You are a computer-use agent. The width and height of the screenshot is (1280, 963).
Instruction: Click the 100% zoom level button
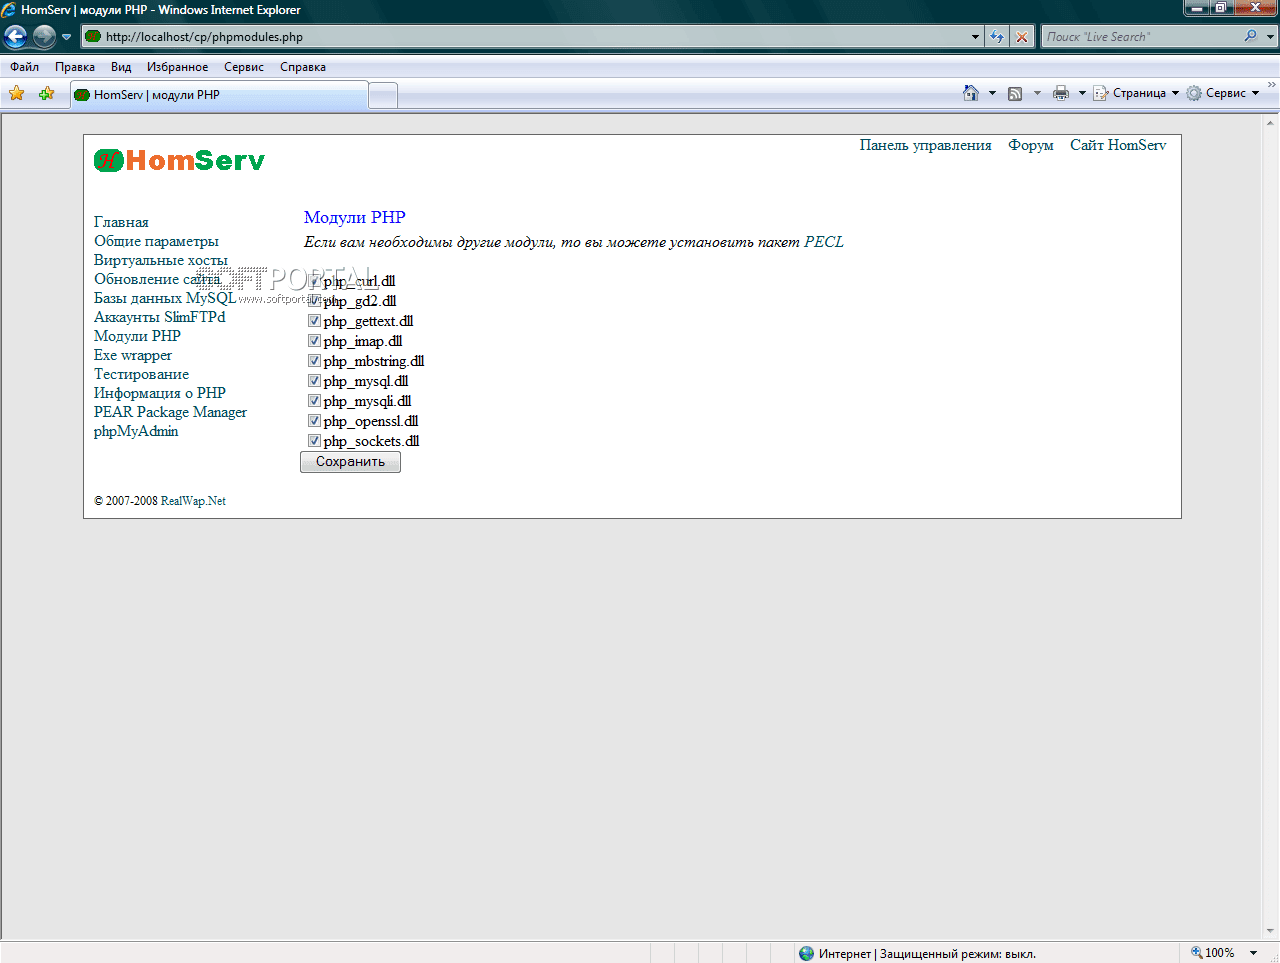[x=1212, y=953]
